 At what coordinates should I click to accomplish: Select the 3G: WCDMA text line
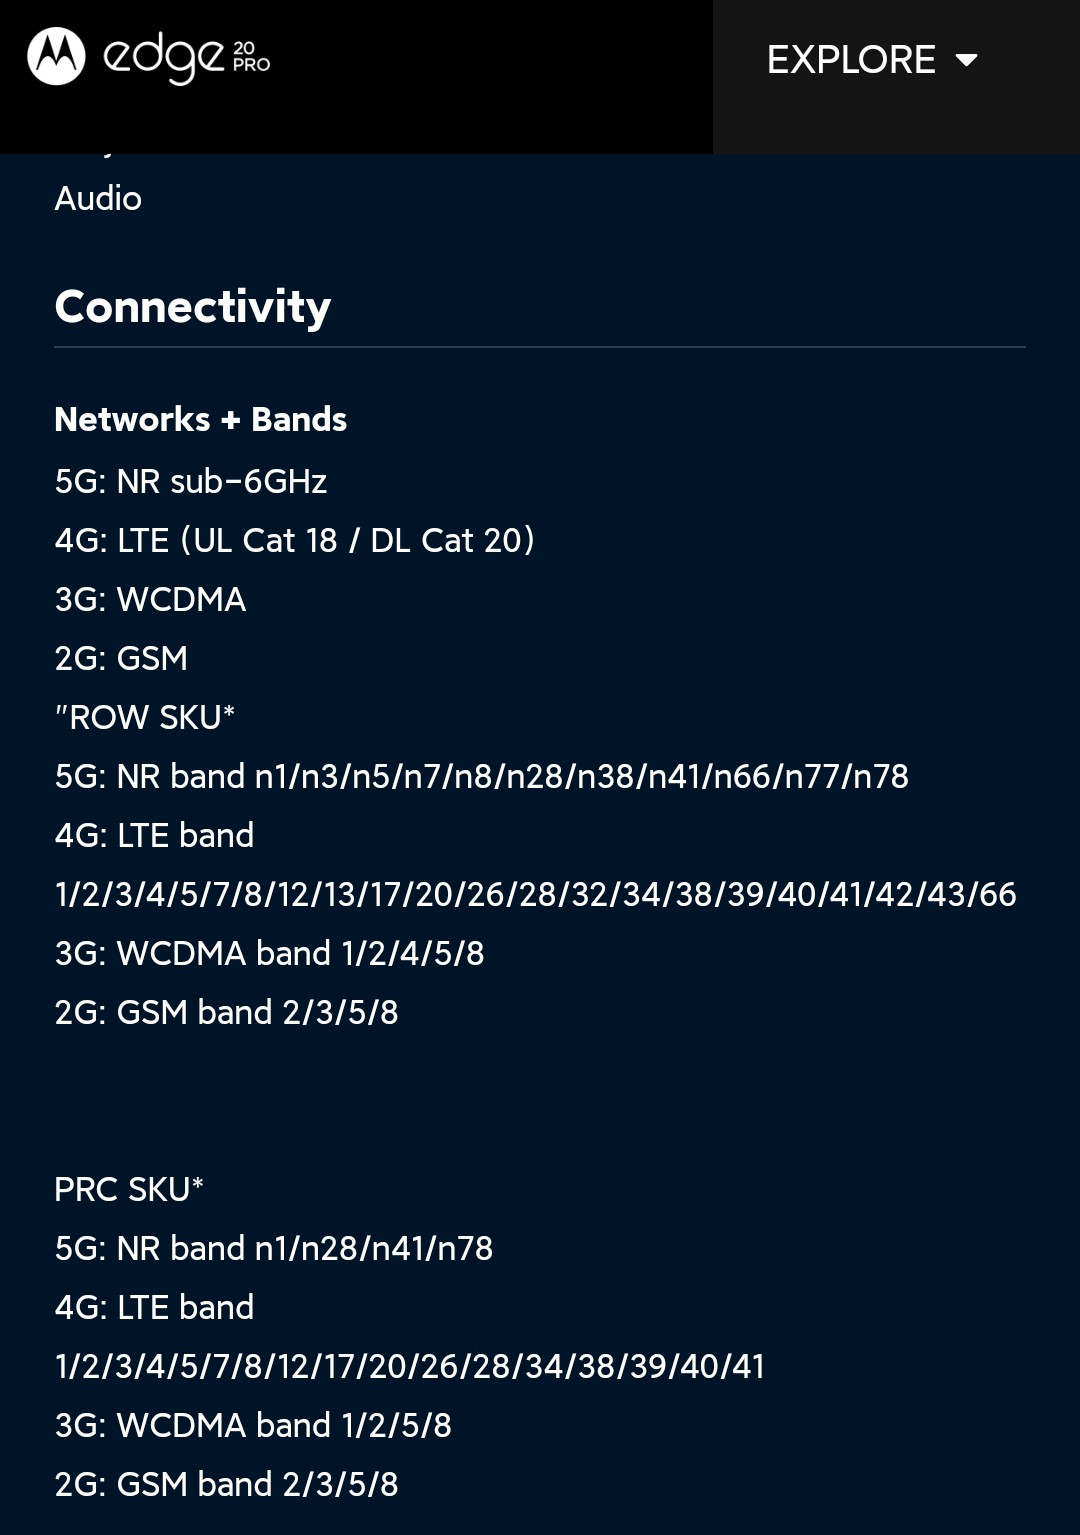(x=151, y=599)
